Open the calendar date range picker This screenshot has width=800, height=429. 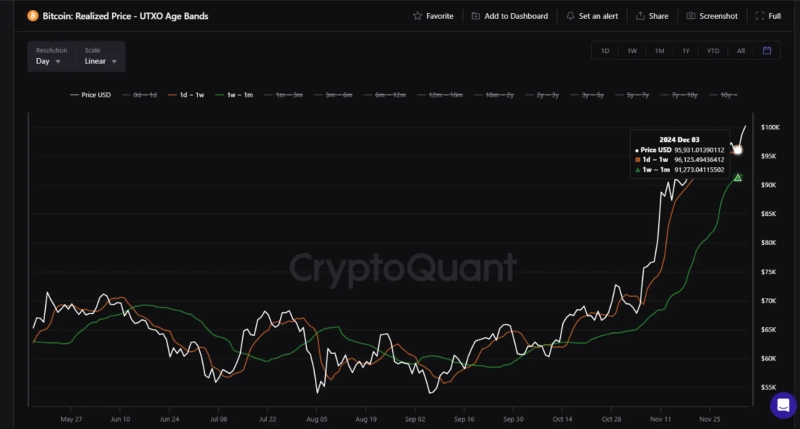[767, 50]
